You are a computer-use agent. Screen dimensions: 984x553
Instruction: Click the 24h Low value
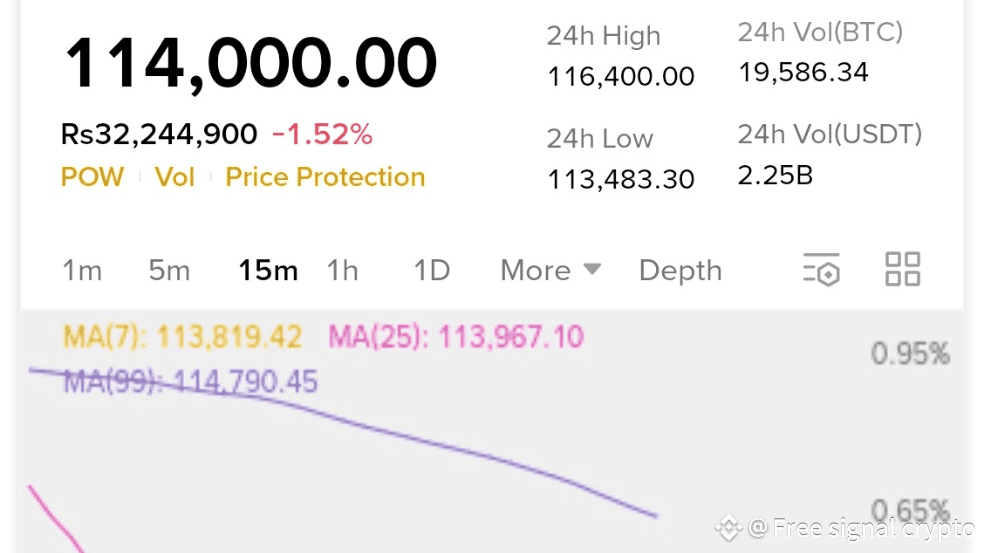coord(620,180)
